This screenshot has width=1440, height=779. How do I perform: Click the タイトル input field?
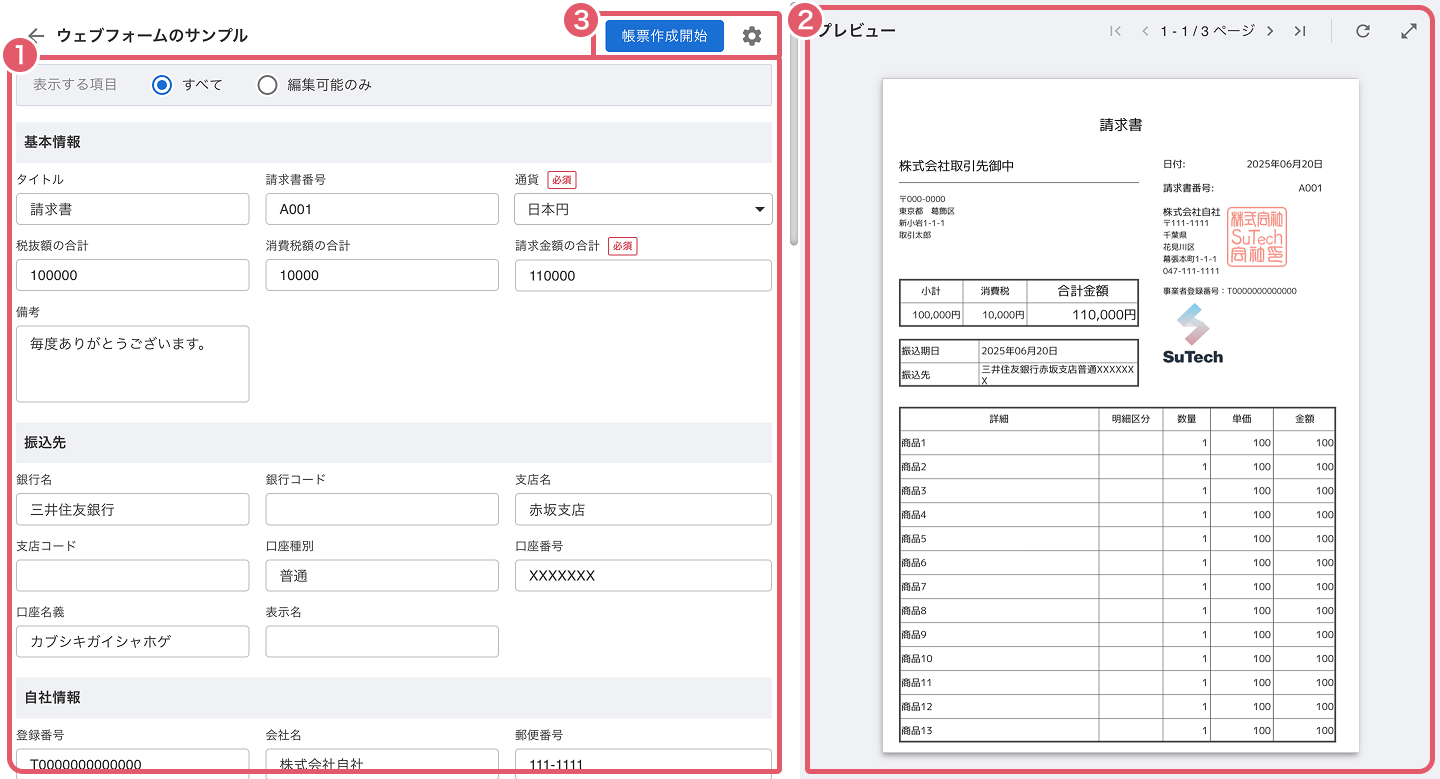coord(132,209)
